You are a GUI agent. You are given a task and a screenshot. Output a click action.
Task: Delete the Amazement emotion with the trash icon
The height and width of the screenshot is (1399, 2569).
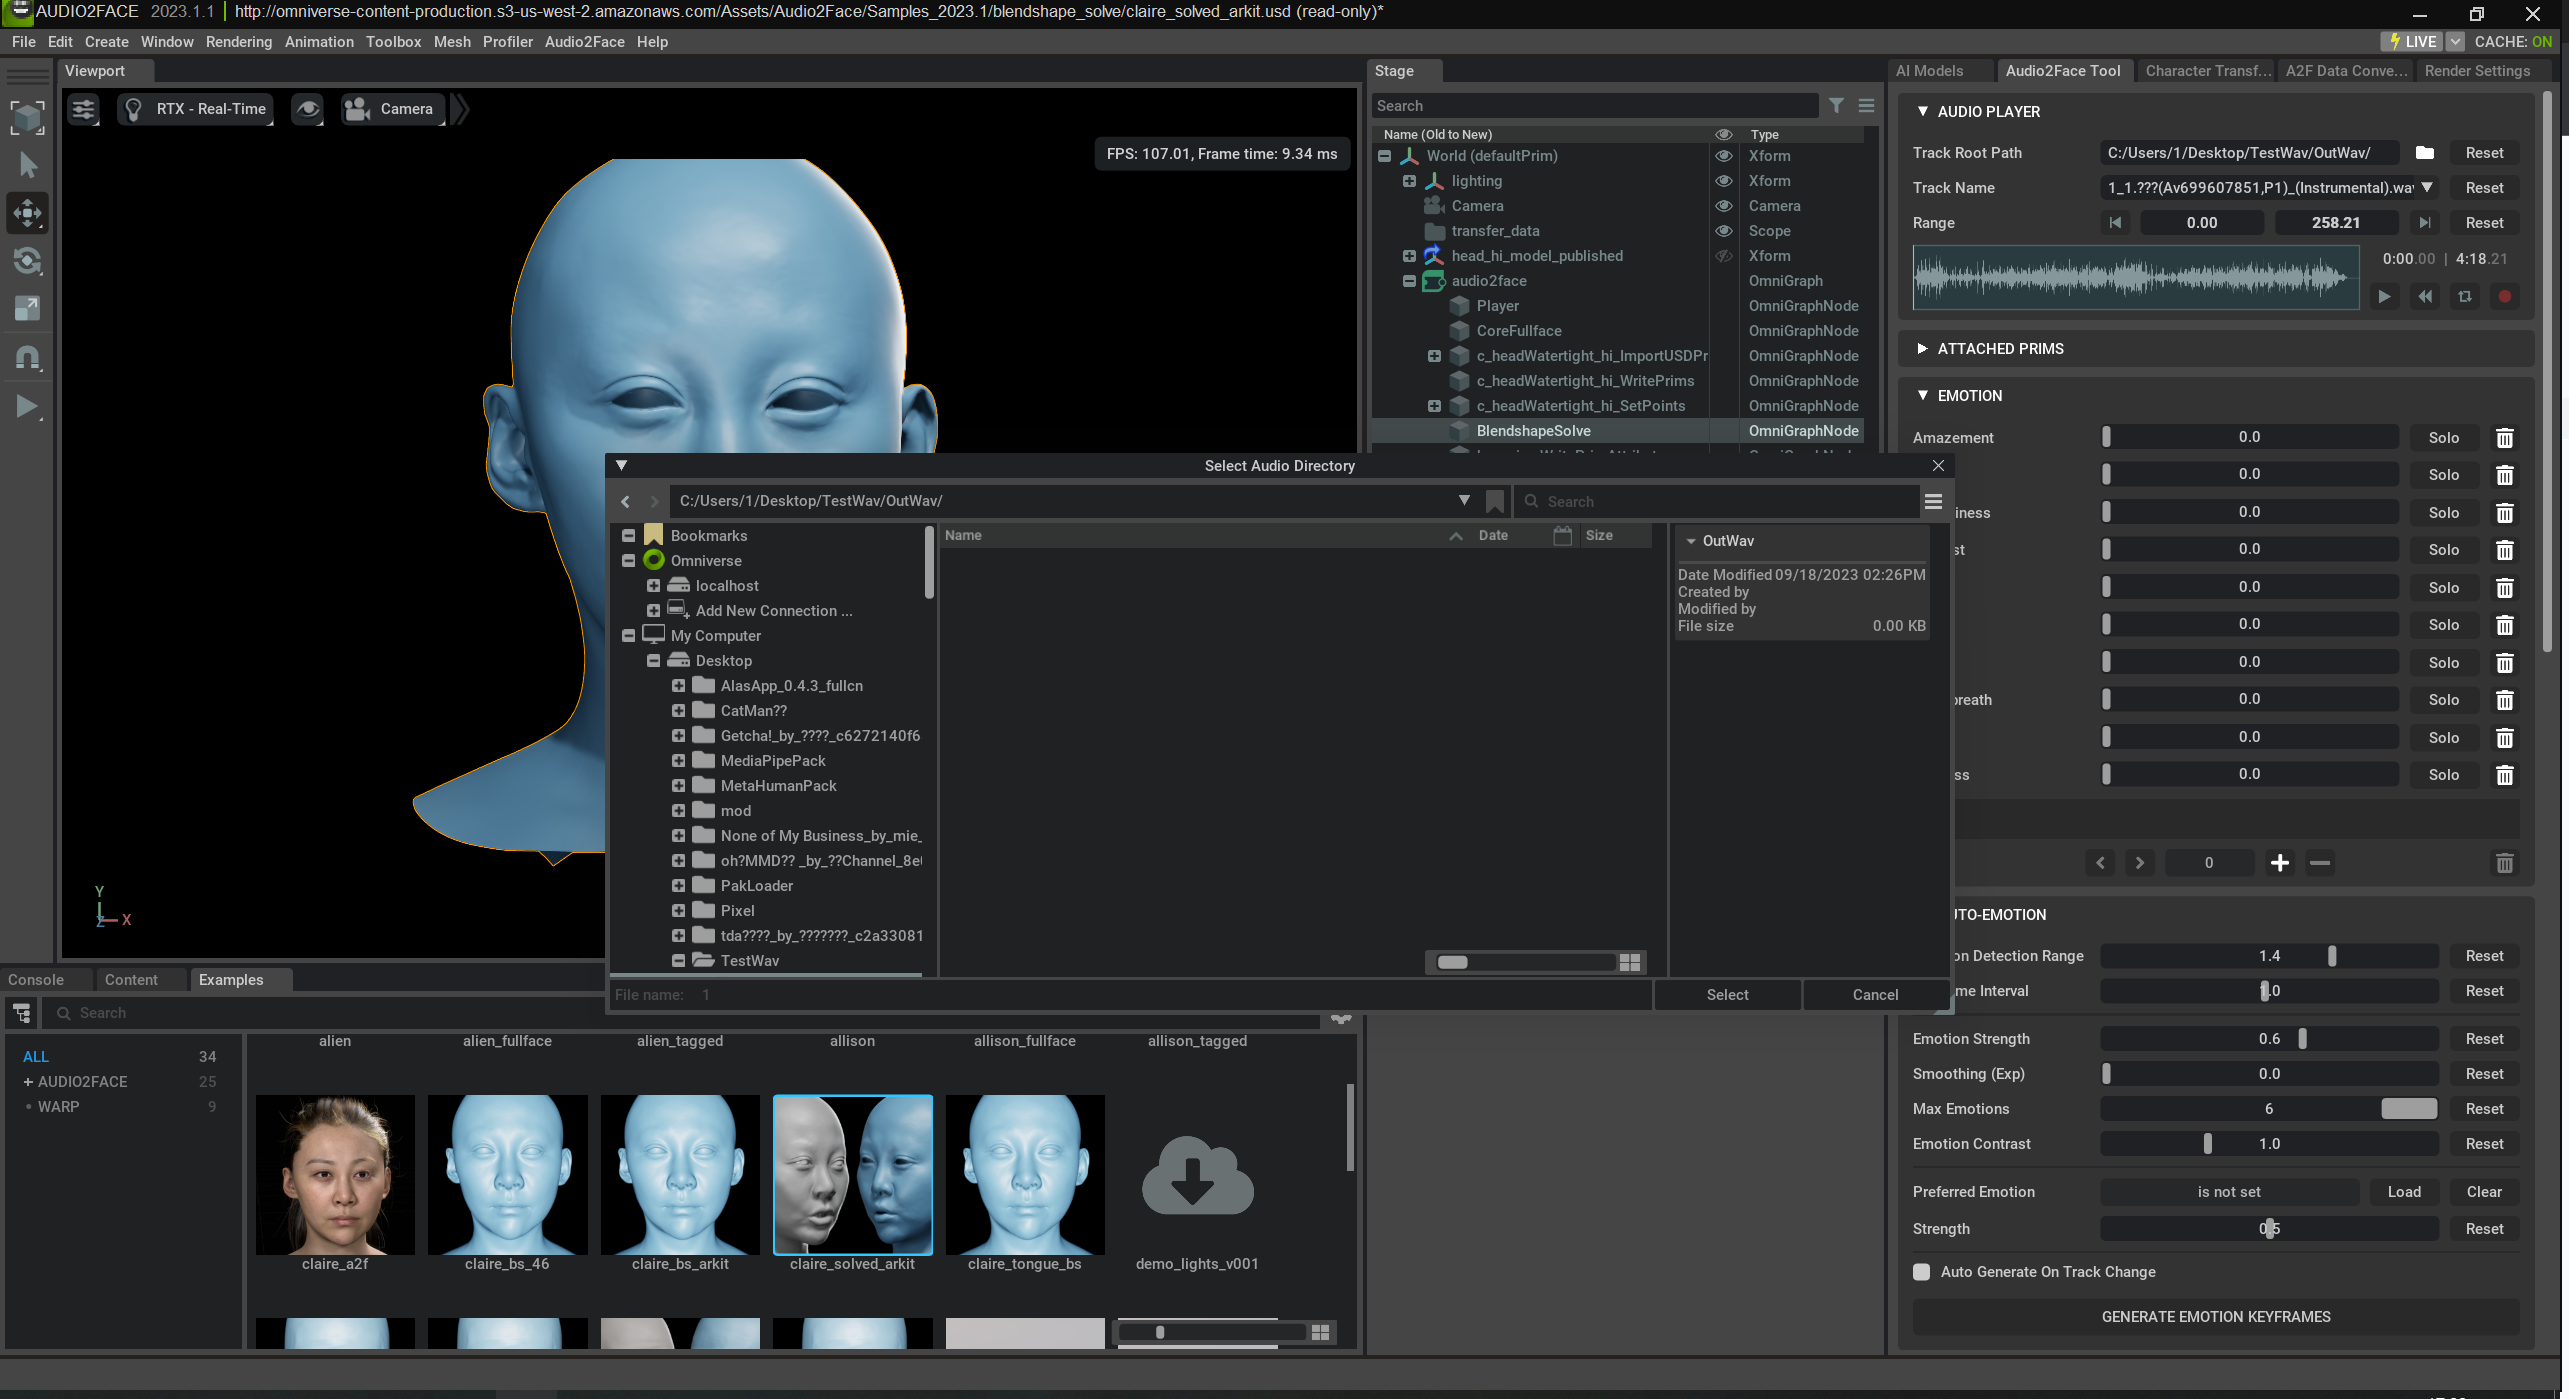(x=2504, y=438)
